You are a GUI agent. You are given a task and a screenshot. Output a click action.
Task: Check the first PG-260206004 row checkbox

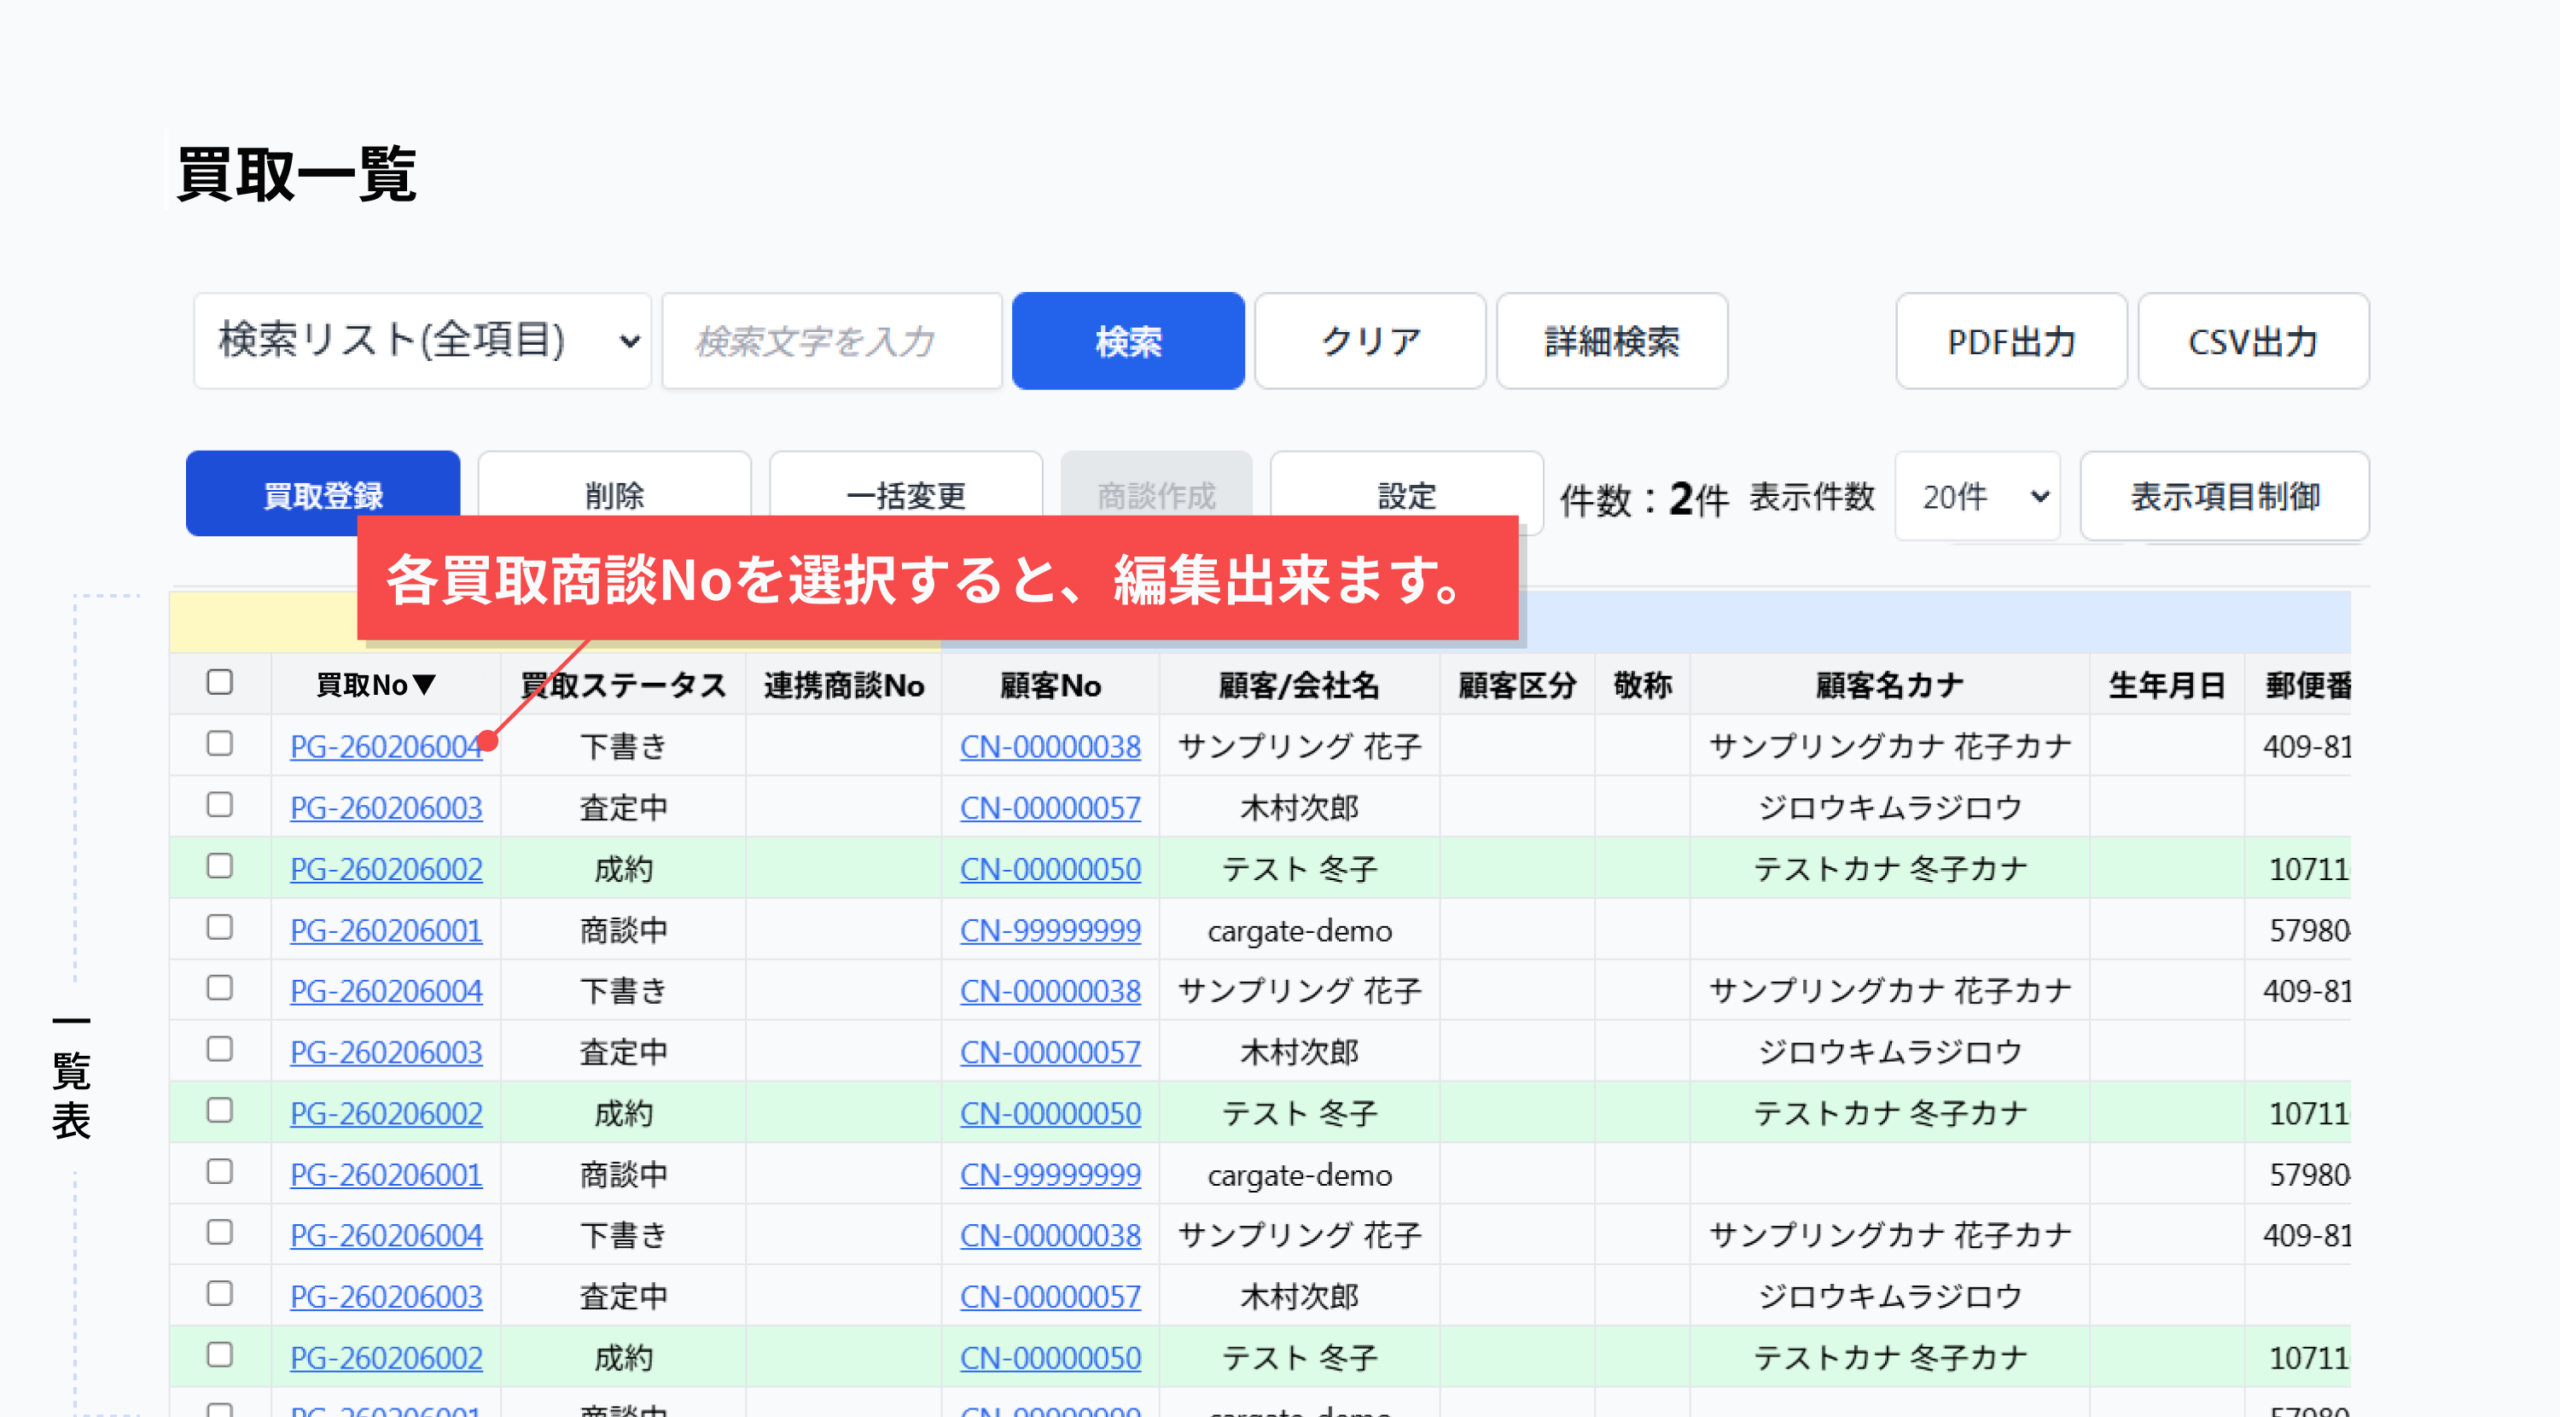point(220,744)
